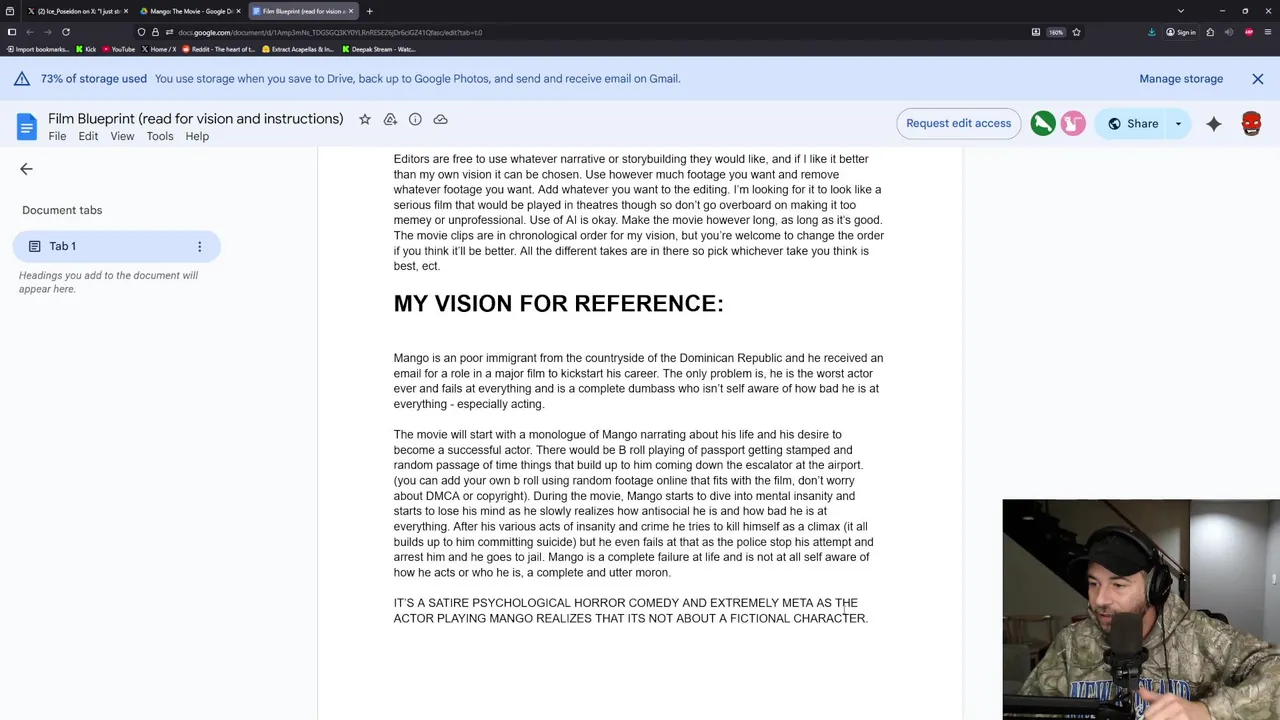Click the move-to-folder icon beside the title

pos(390,119)
